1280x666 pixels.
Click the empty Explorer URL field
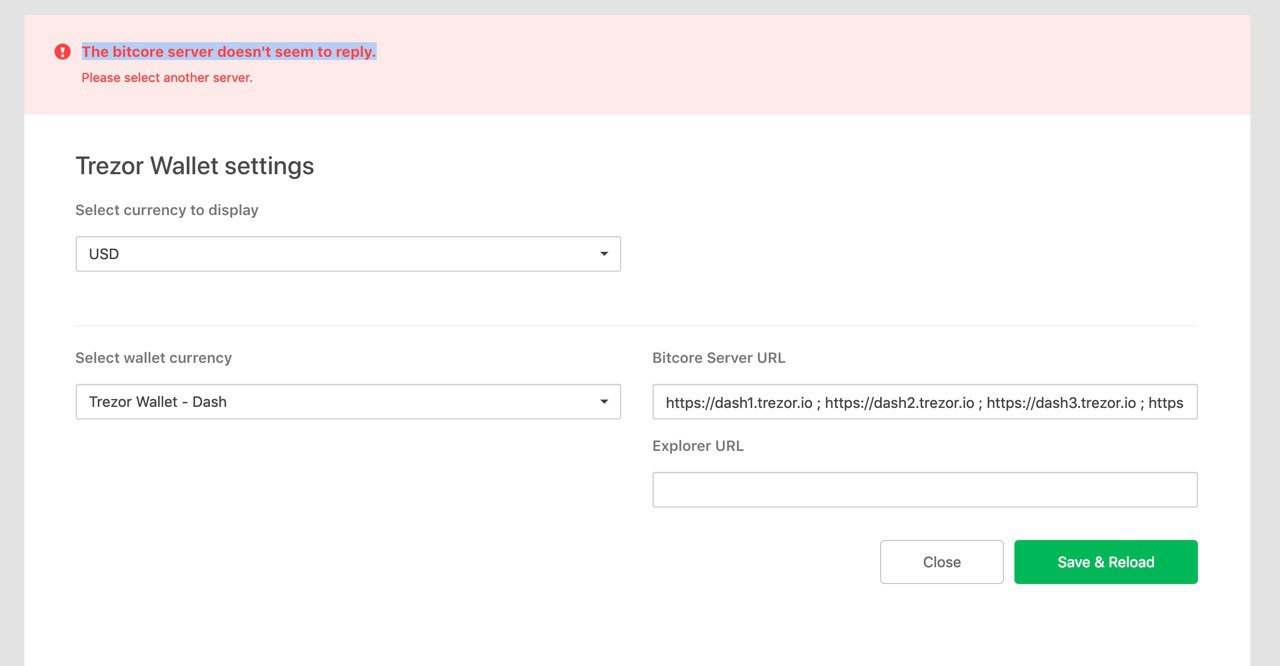(925, 490)
